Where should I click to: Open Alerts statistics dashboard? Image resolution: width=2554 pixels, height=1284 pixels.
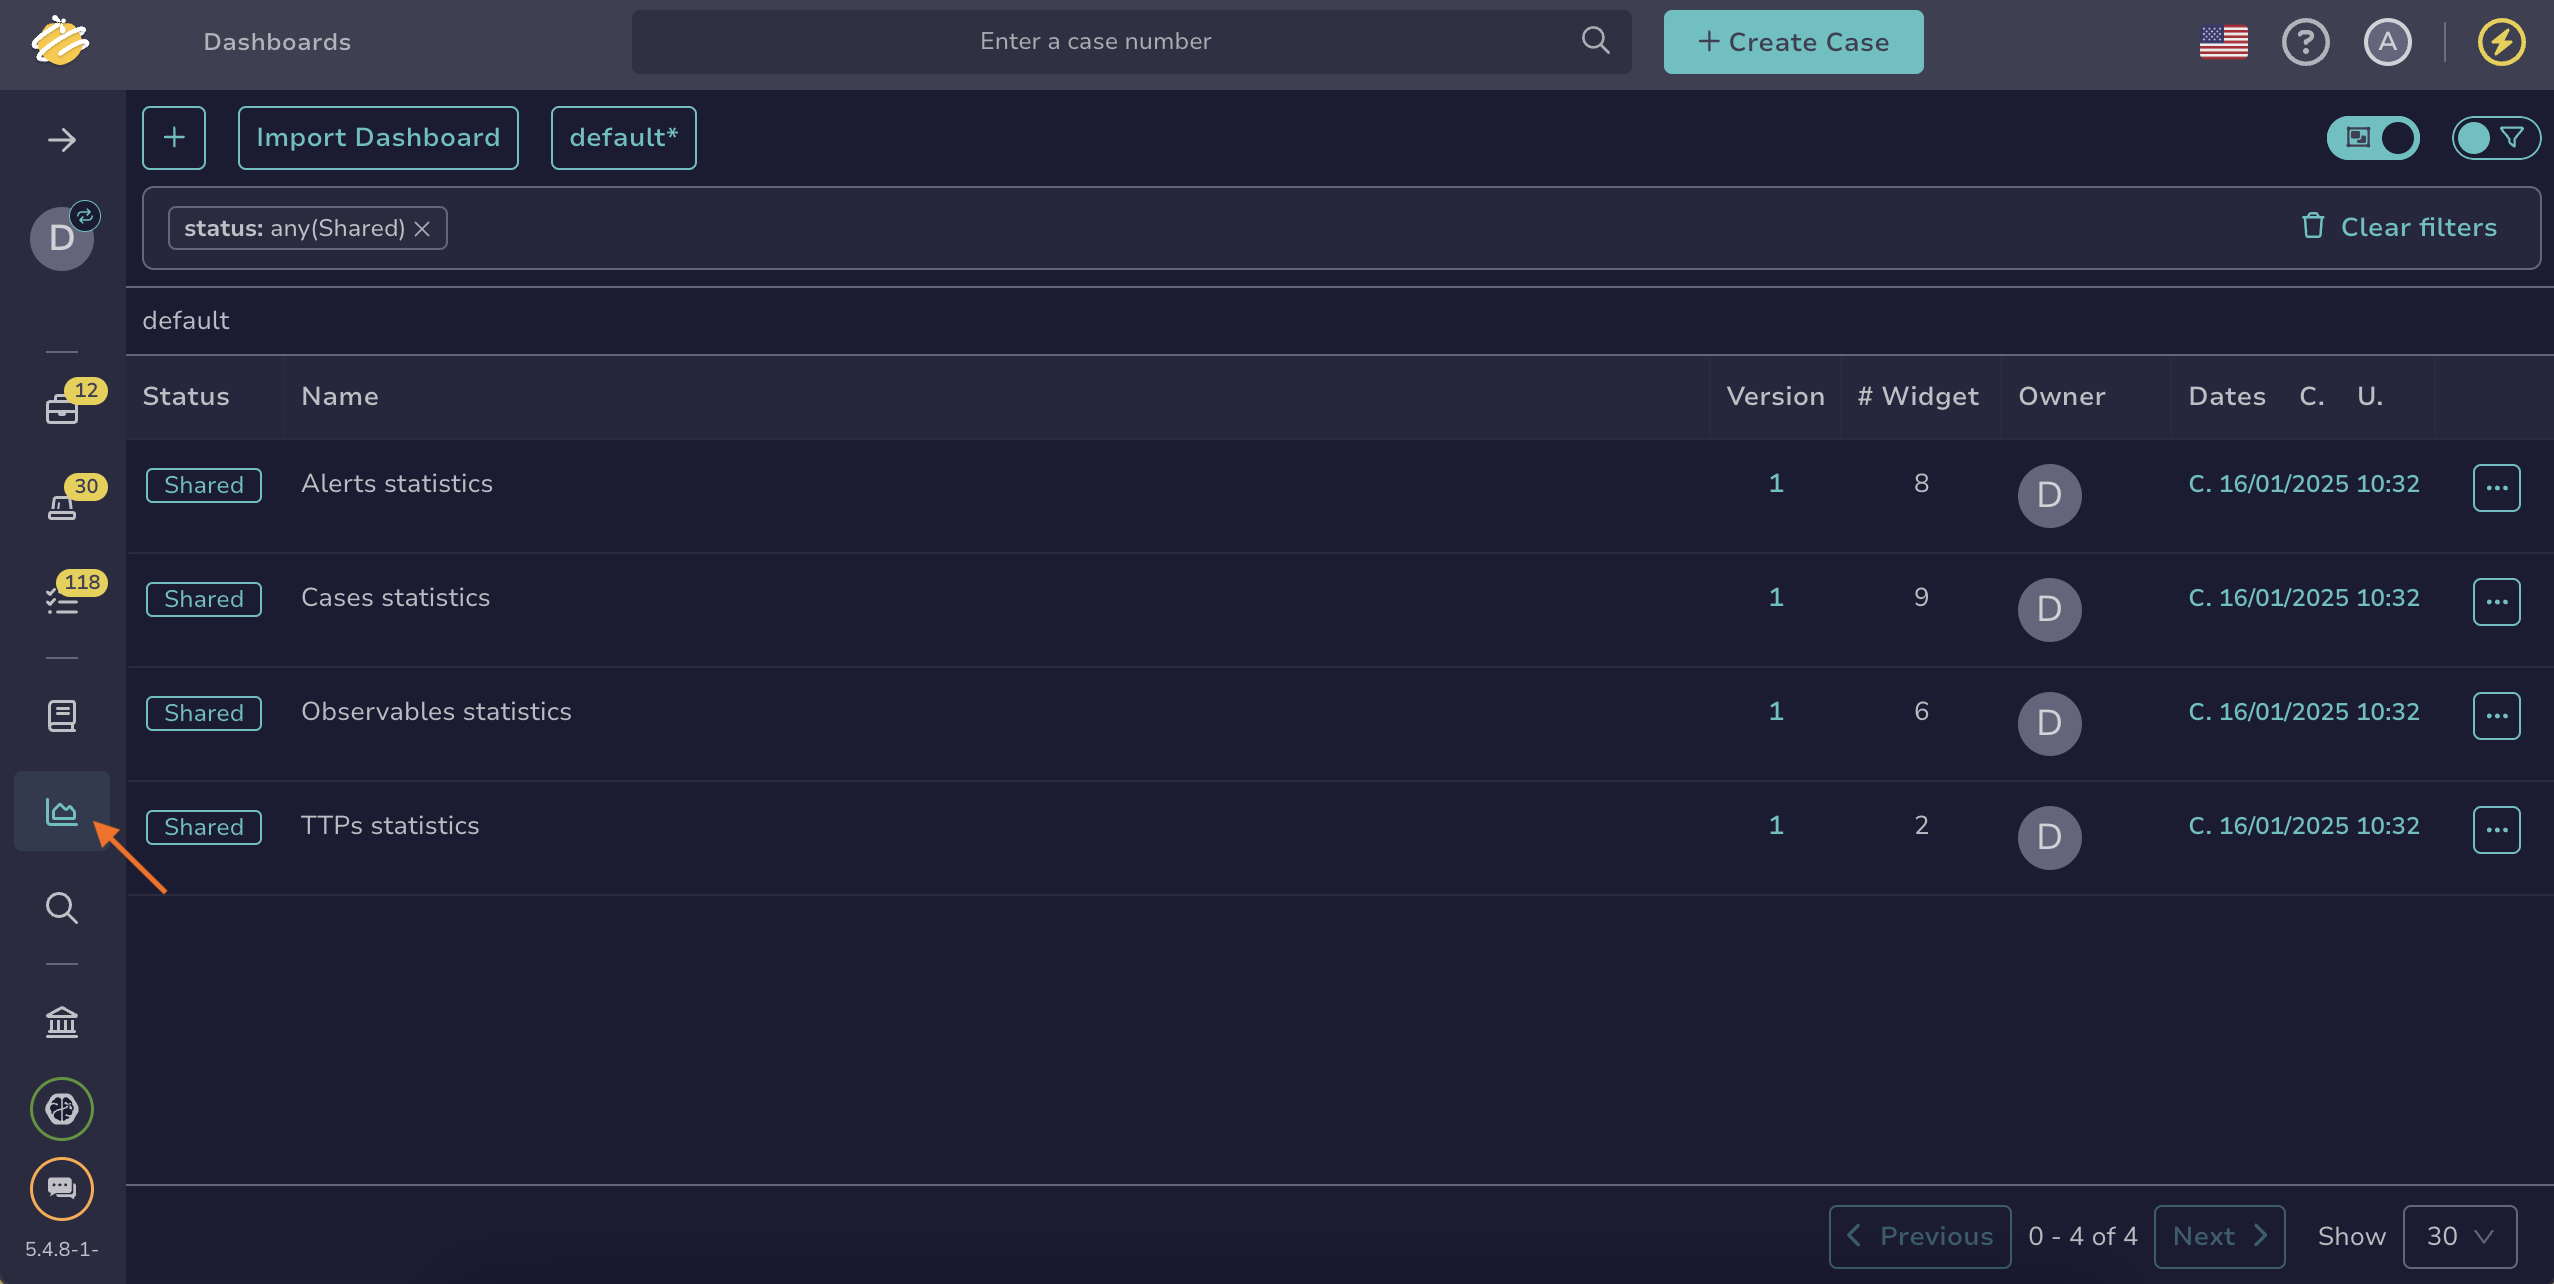(x=397, y=484)
